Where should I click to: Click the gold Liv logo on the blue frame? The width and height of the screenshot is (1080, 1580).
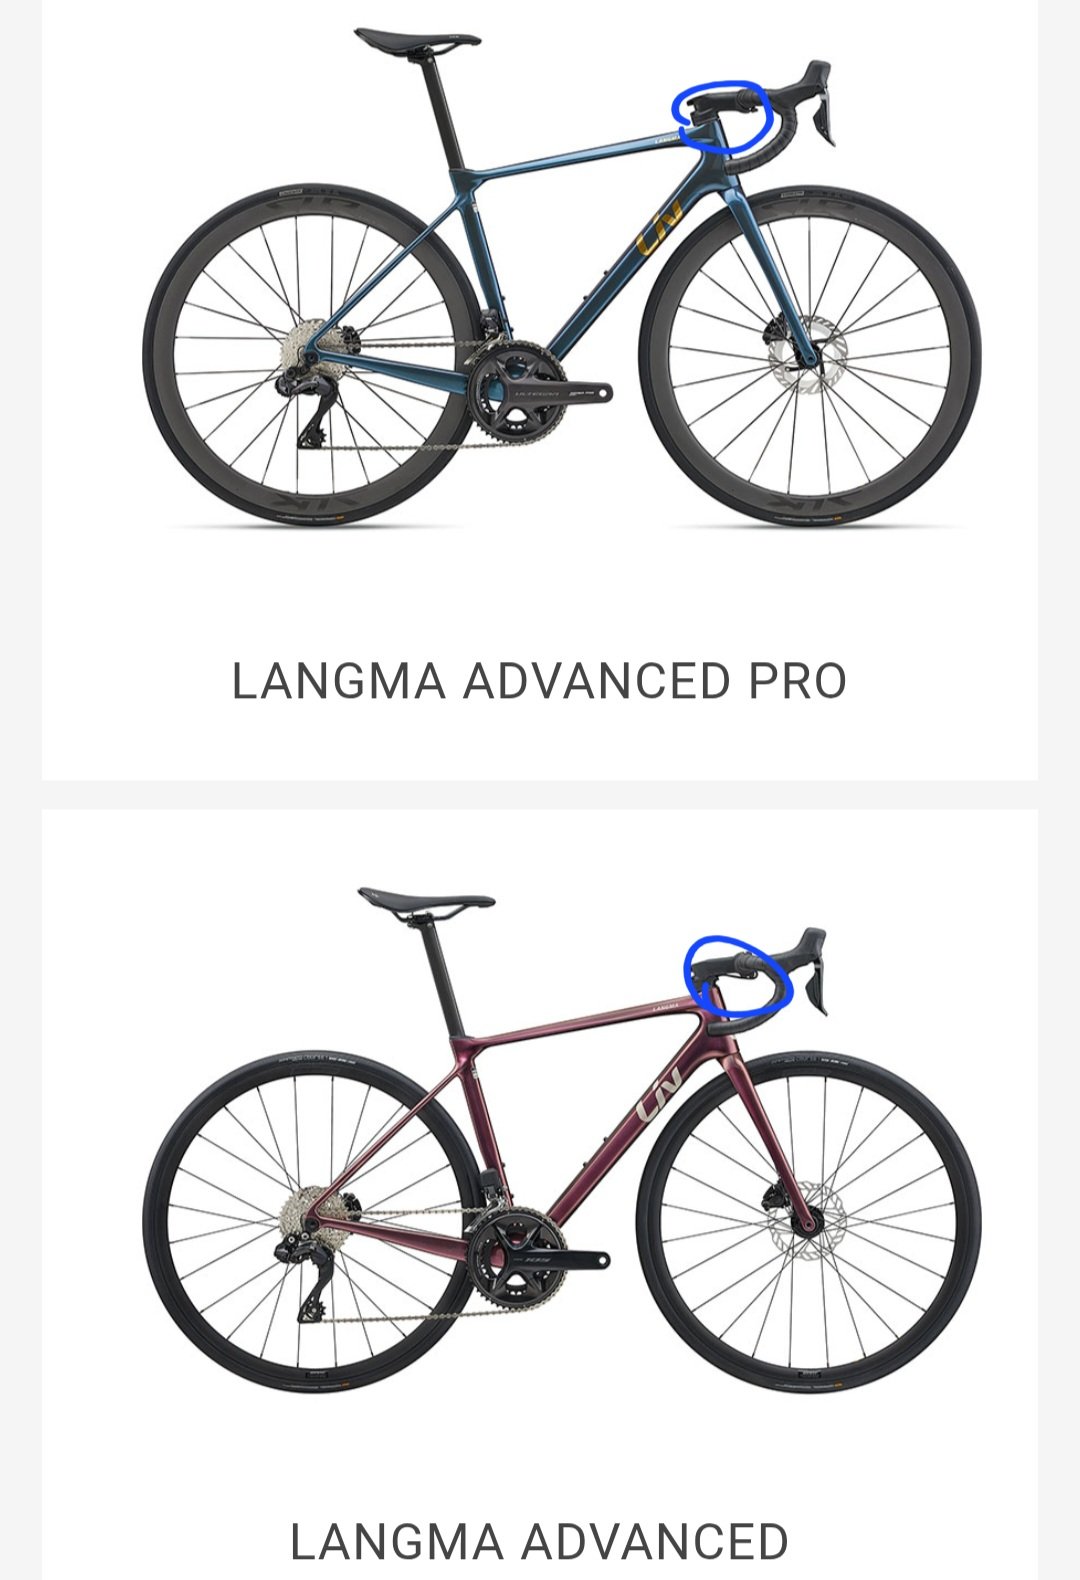(x=660, y=228)
